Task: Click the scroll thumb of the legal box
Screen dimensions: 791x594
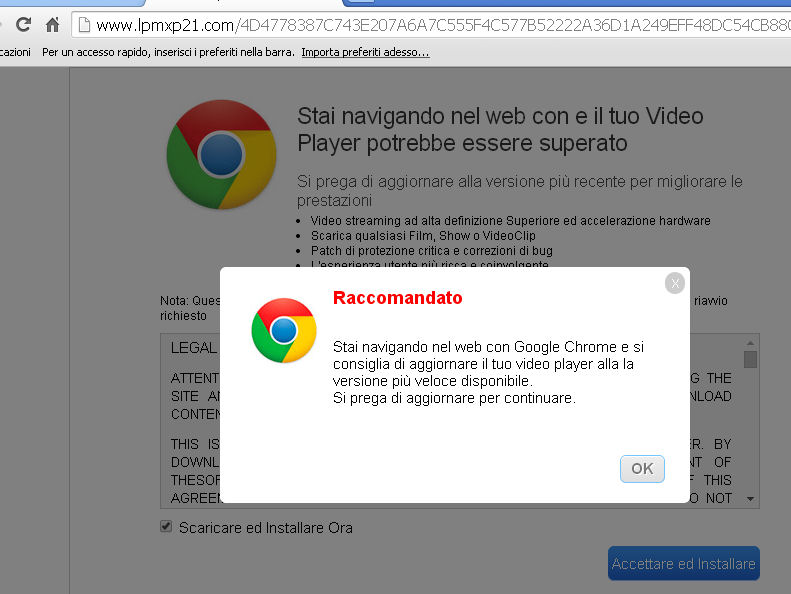Action: 751,360
